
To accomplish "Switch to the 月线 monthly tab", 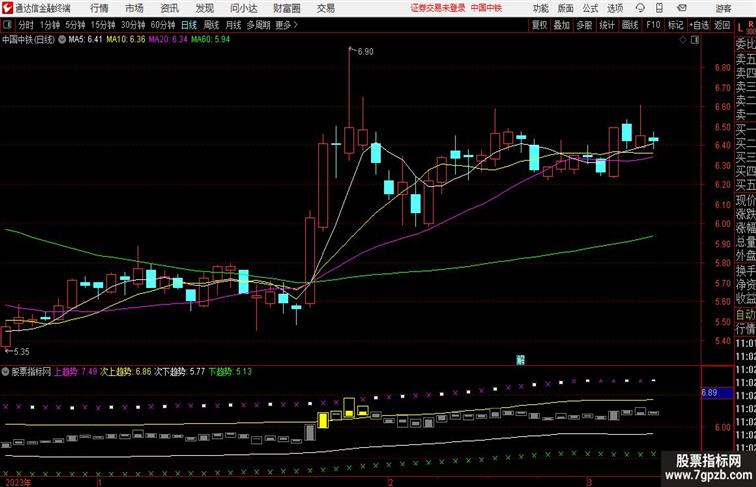I will tap(233, 25).
